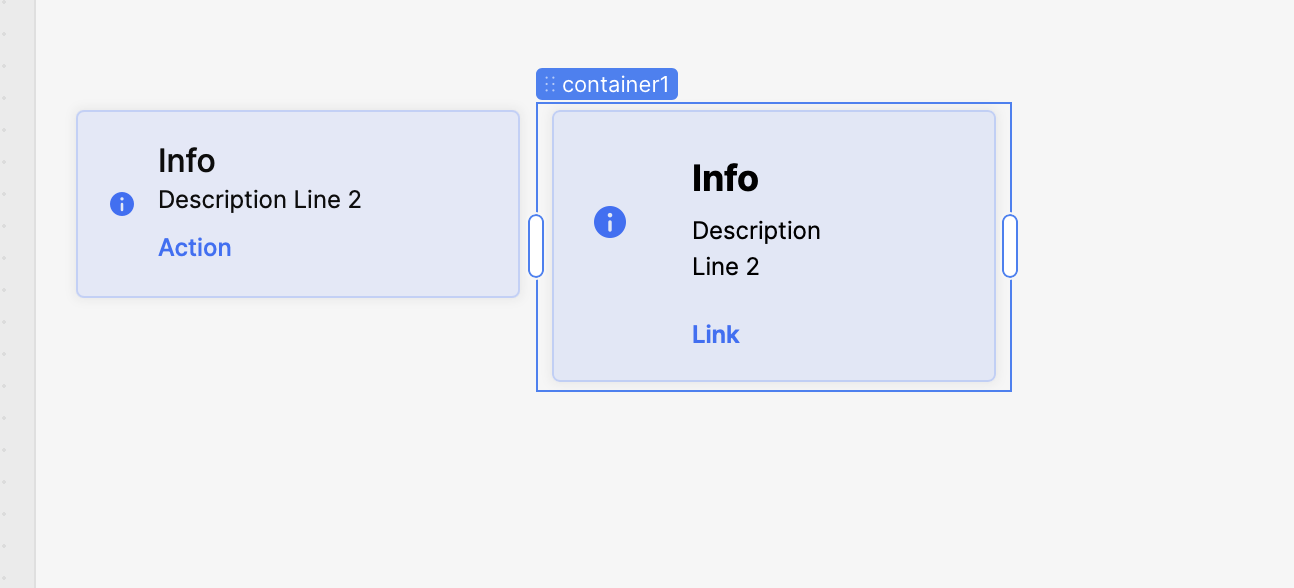Image resolution: width=1294 pixels, height=588 pixels.
Task: Click the container1 name label
Action: pos(615,85)
